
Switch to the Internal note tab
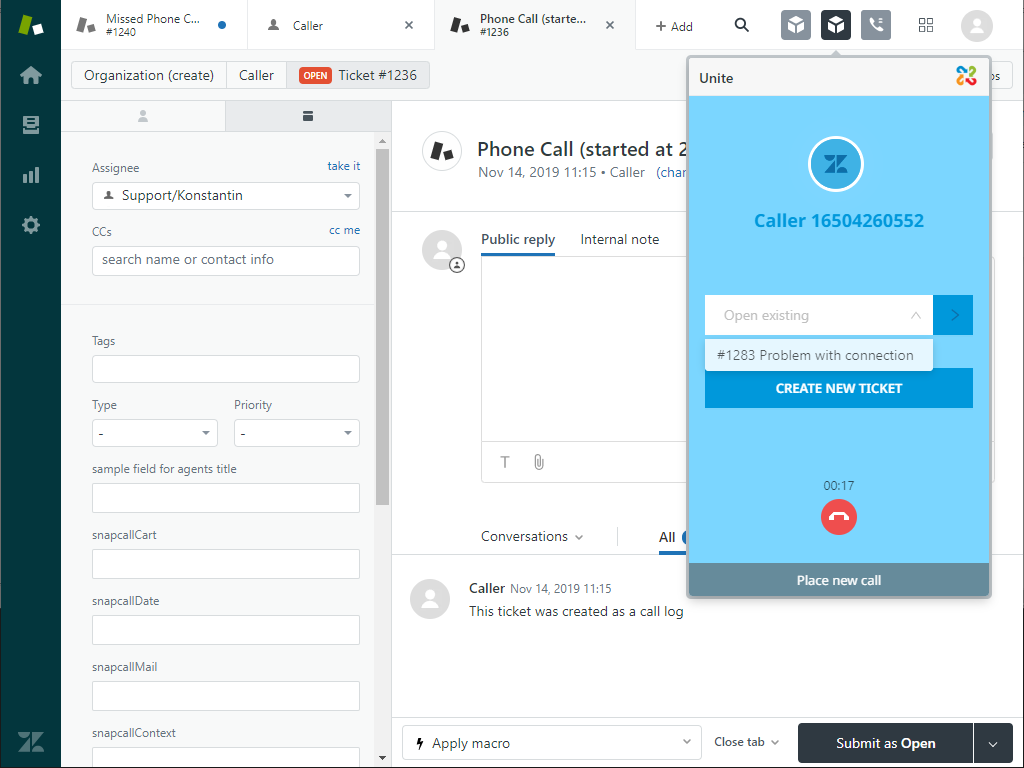619,240
